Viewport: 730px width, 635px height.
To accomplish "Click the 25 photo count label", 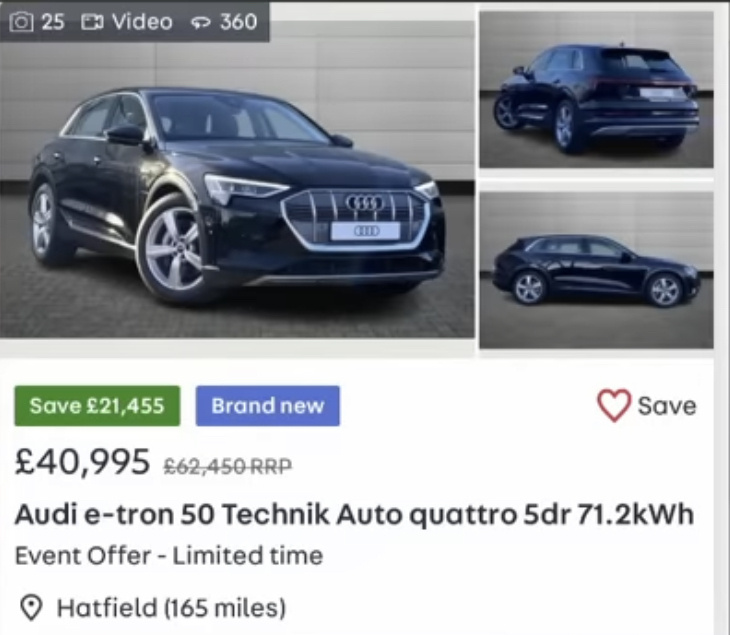I will pyautogui.click(x=53, y=22).
